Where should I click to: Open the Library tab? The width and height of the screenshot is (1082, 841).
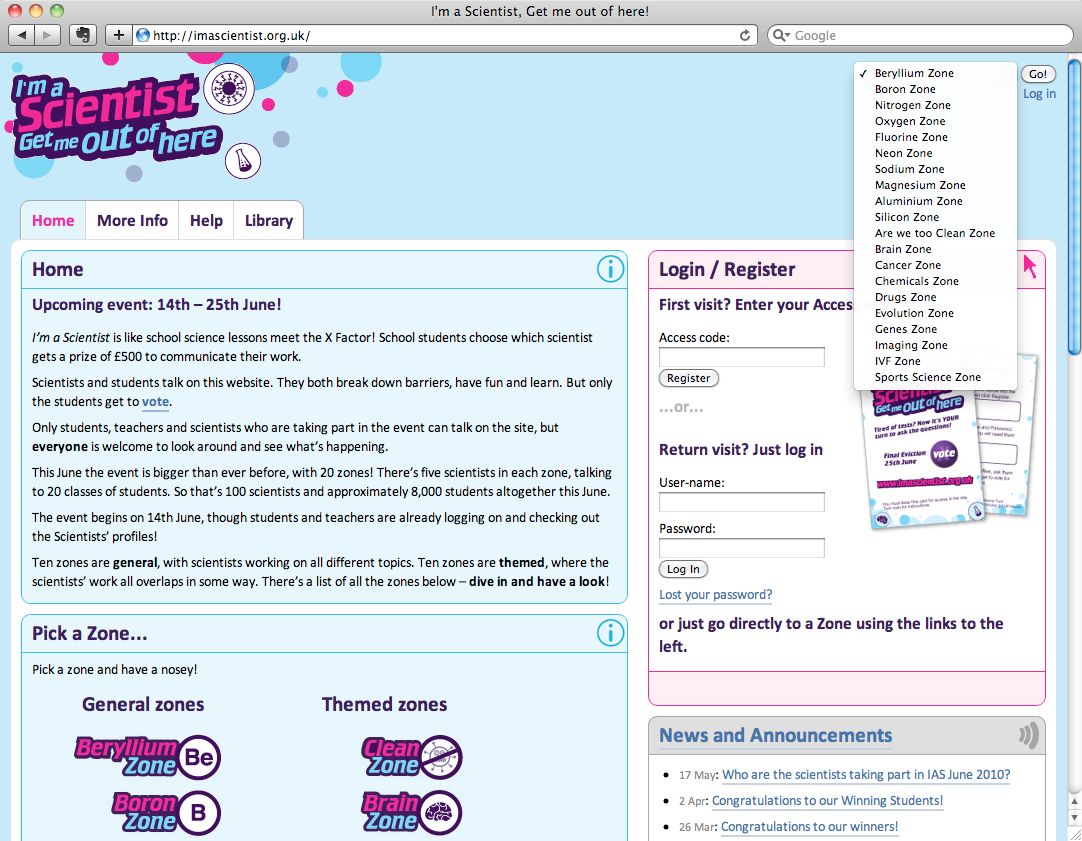coord(268,220)
